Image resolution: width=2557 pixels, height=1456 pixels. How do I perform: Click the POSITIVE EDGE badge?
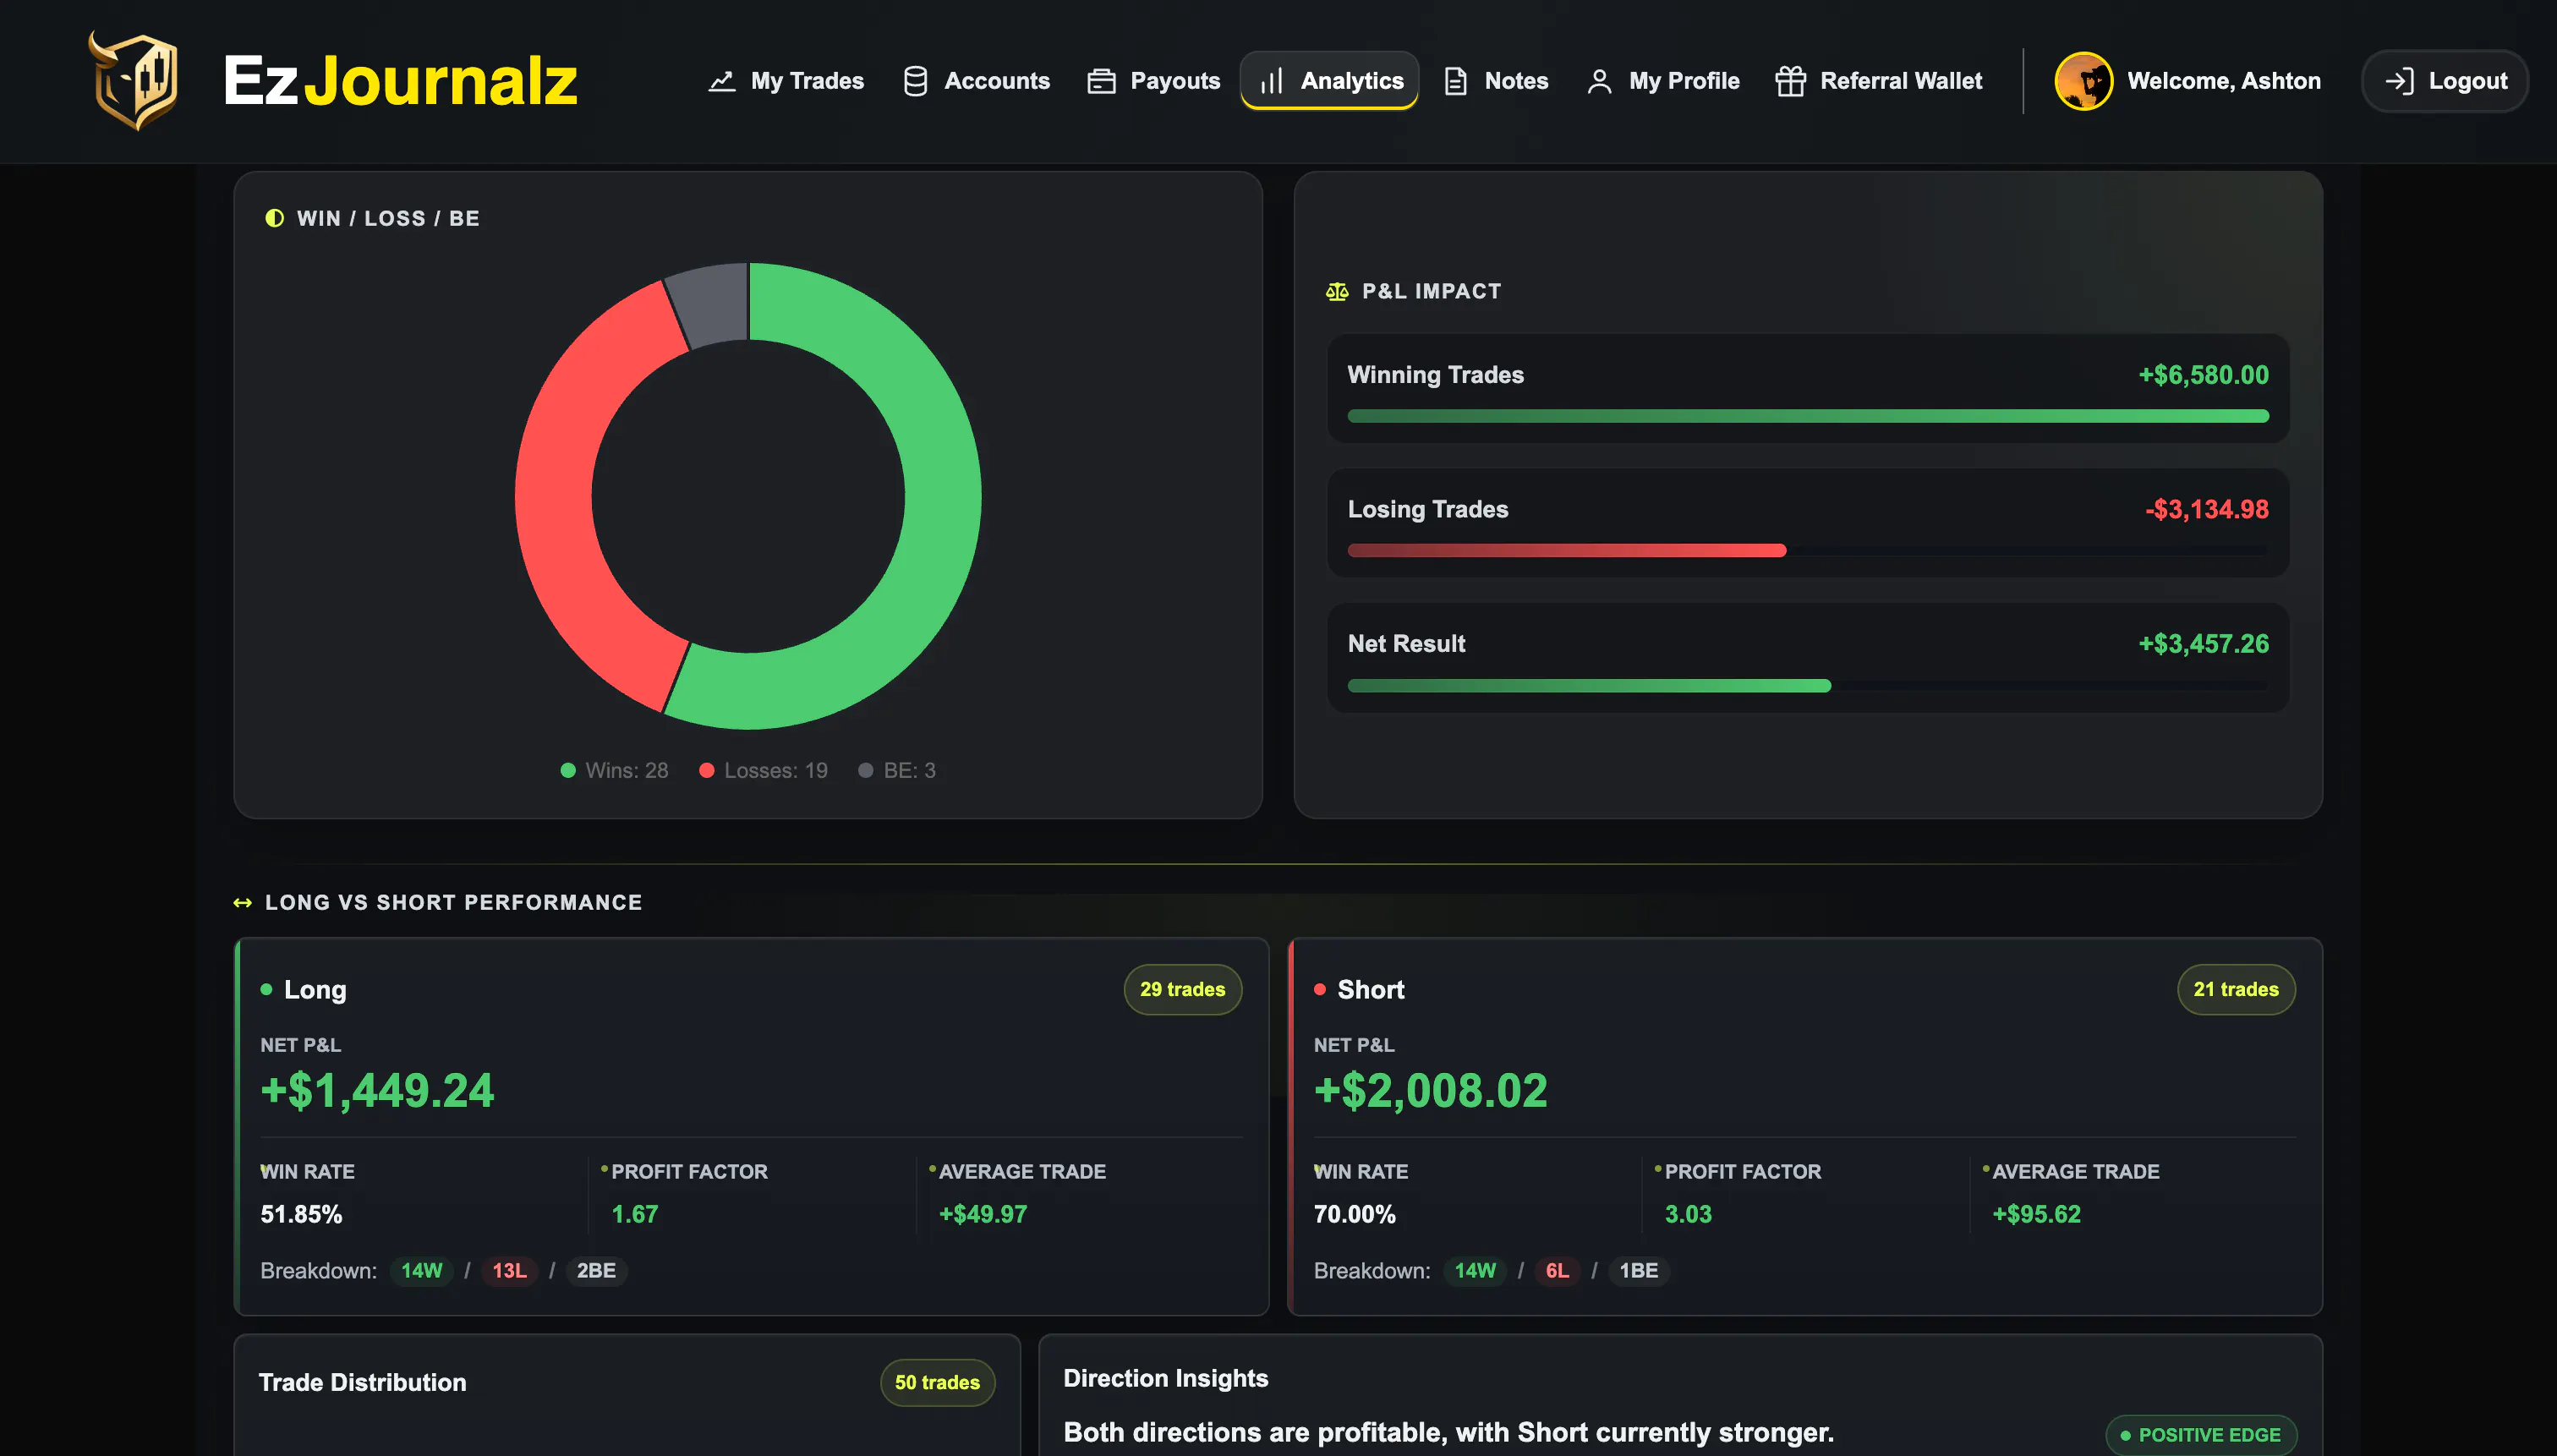click(x=2200, y=1435)
